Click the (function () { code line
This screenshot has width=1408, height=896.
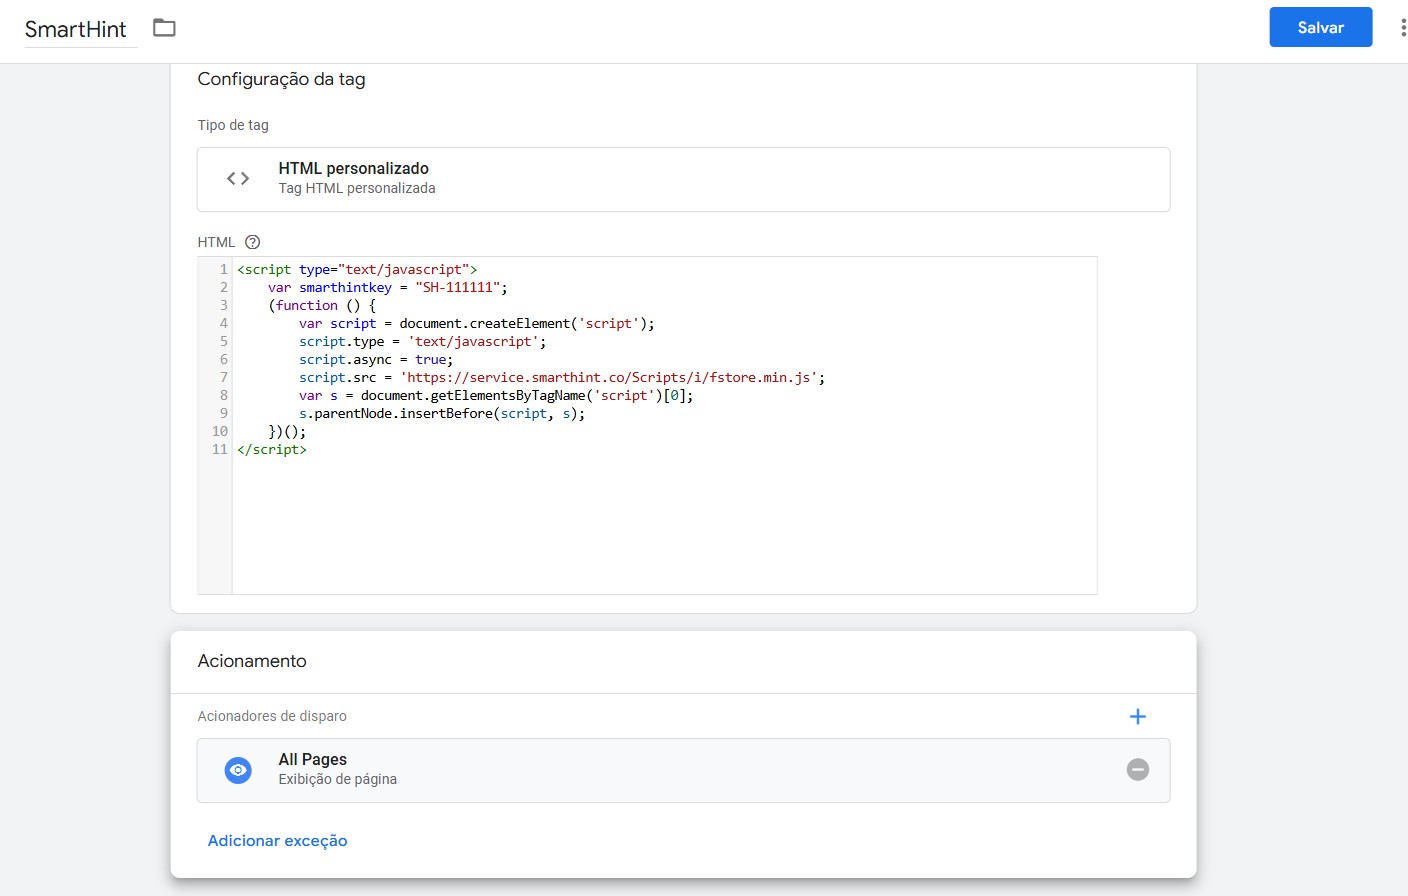click(322, 305)
